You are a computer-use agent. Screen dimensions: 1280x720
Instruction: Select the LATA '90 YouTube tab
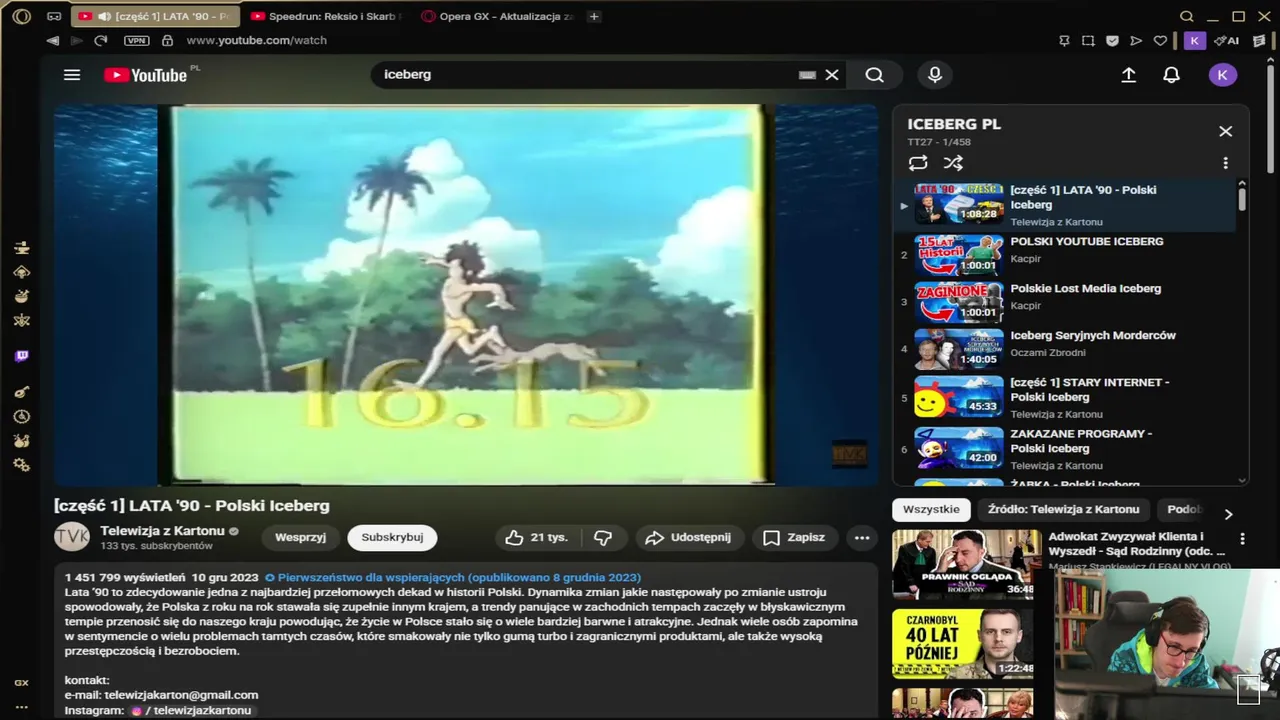[x=155, y=16]
